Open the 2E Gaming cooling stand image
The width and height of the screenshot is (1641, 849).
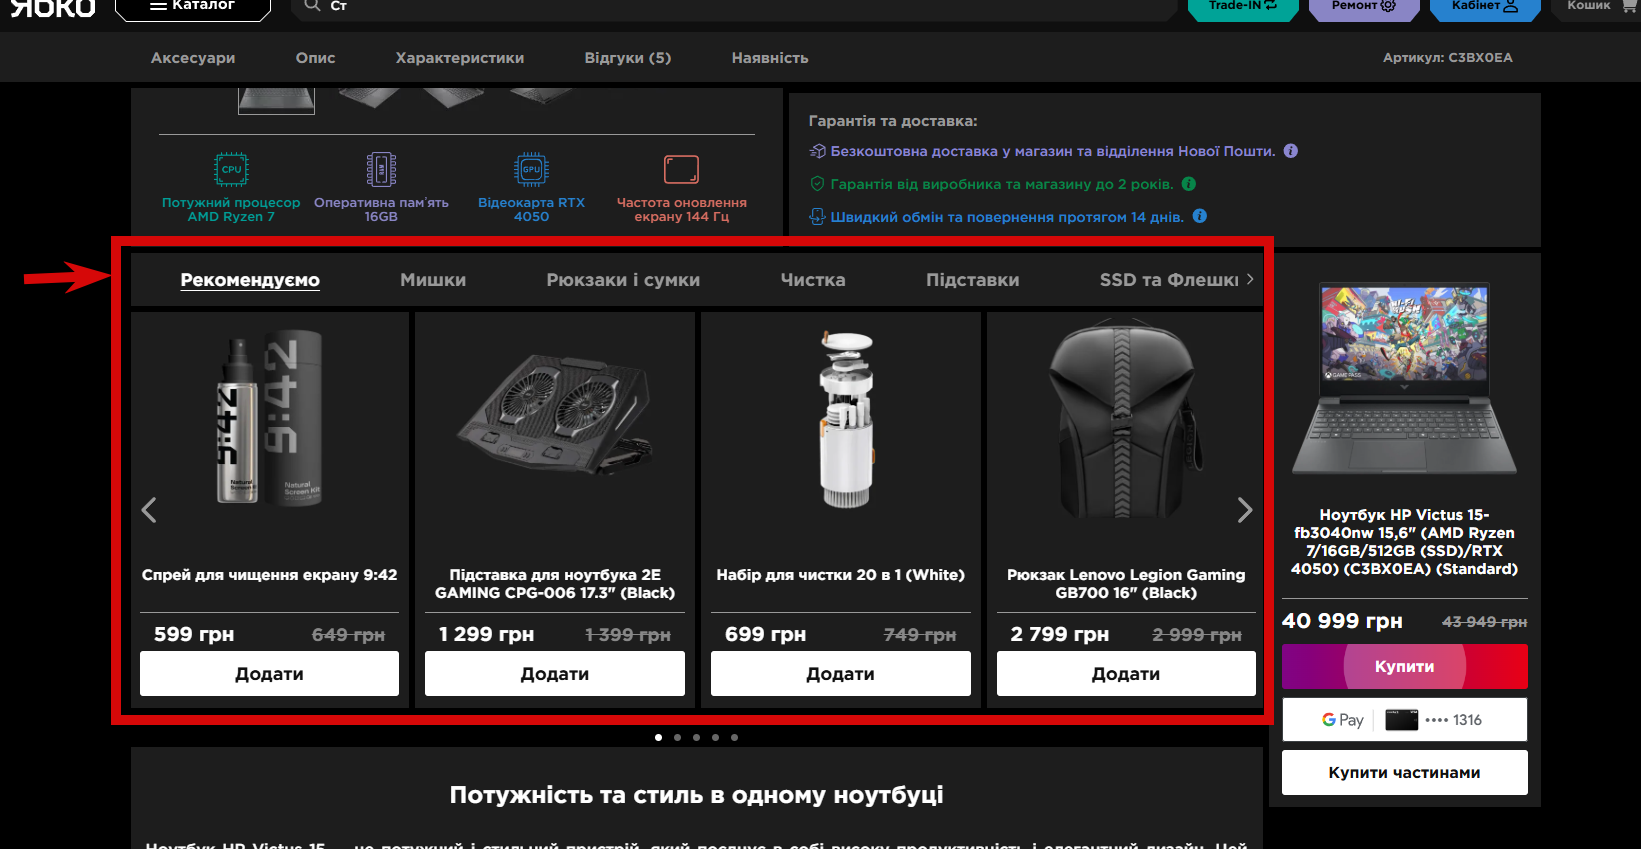click(x=555, y=412)
